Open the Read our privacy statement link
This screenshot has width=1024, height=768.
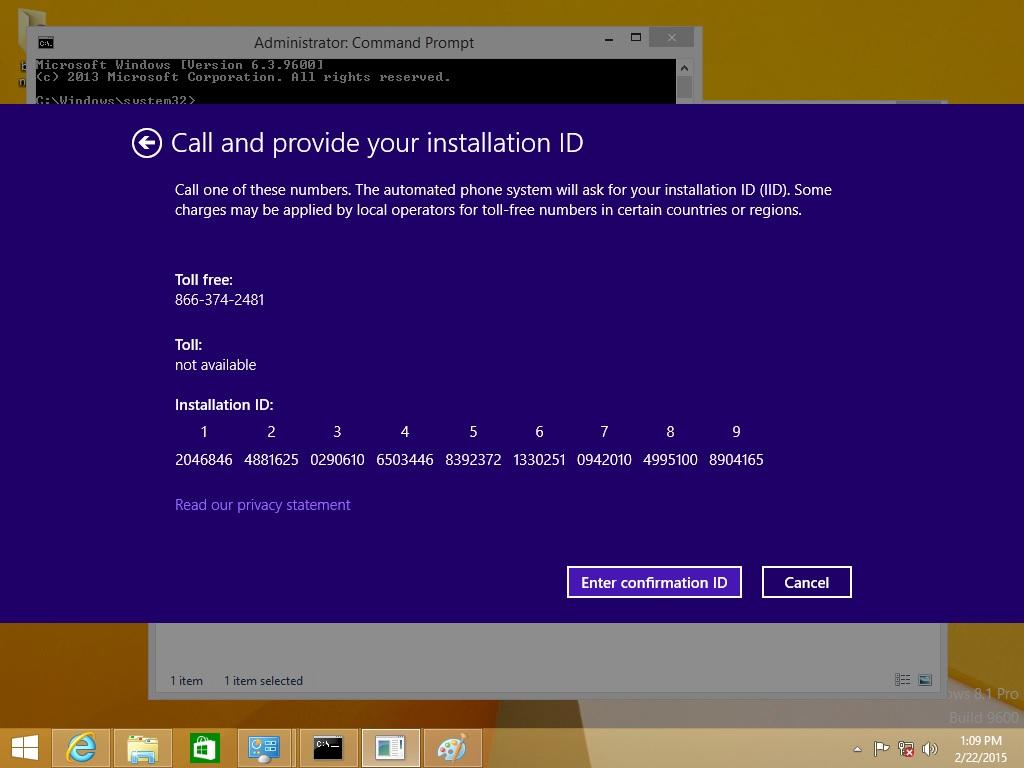263,505
